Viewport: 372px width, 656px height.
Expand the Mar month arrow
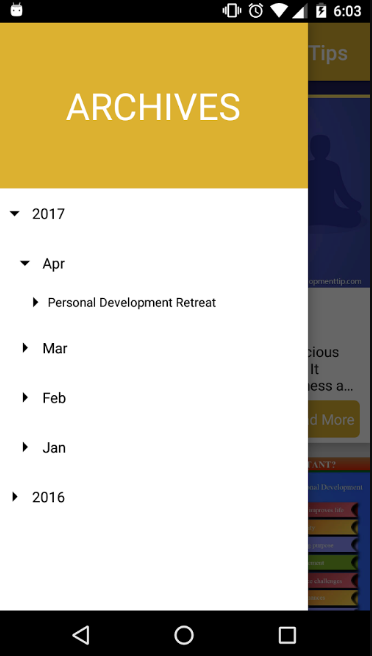25,348
